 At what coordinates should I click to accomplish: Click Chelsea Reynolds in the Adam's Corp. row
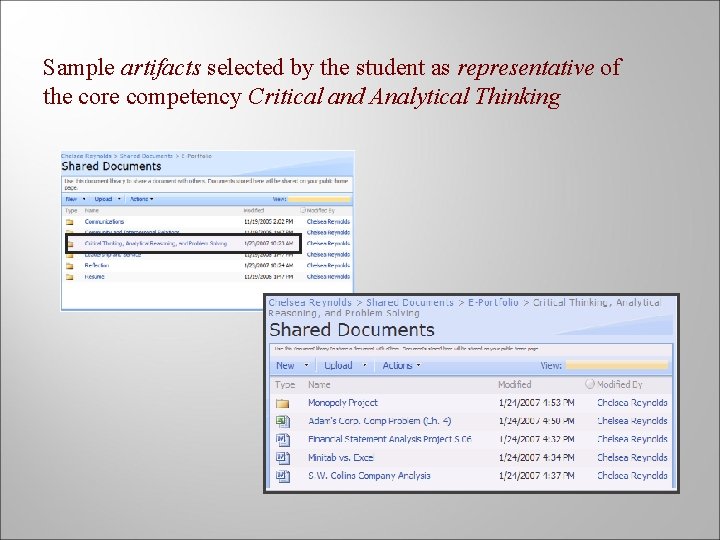click(632, 421)
